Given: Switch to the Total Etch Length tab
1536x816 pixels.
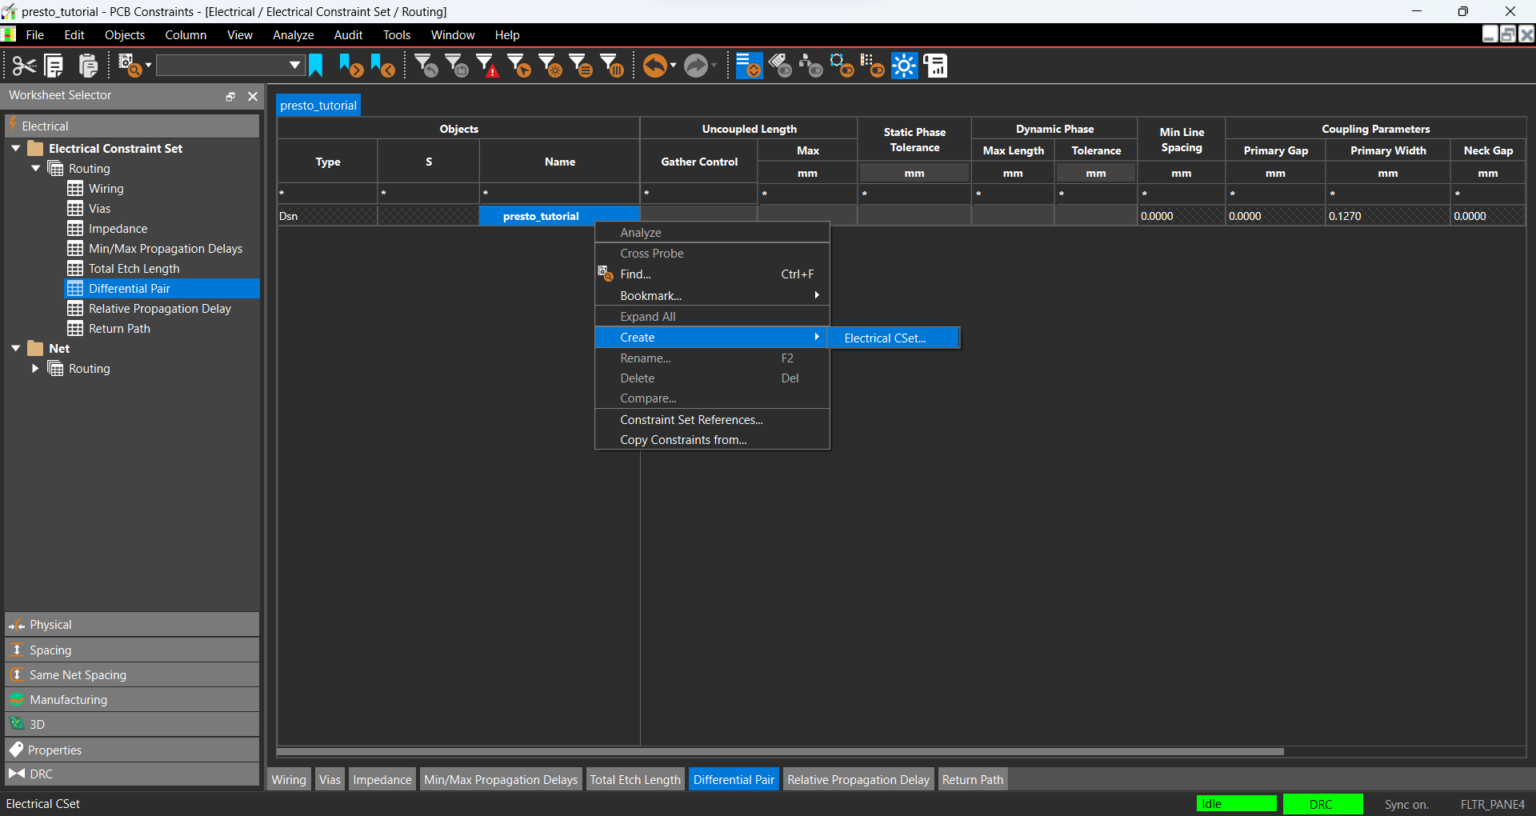Looking at the screenshot, I should click(x=635, y=779).
